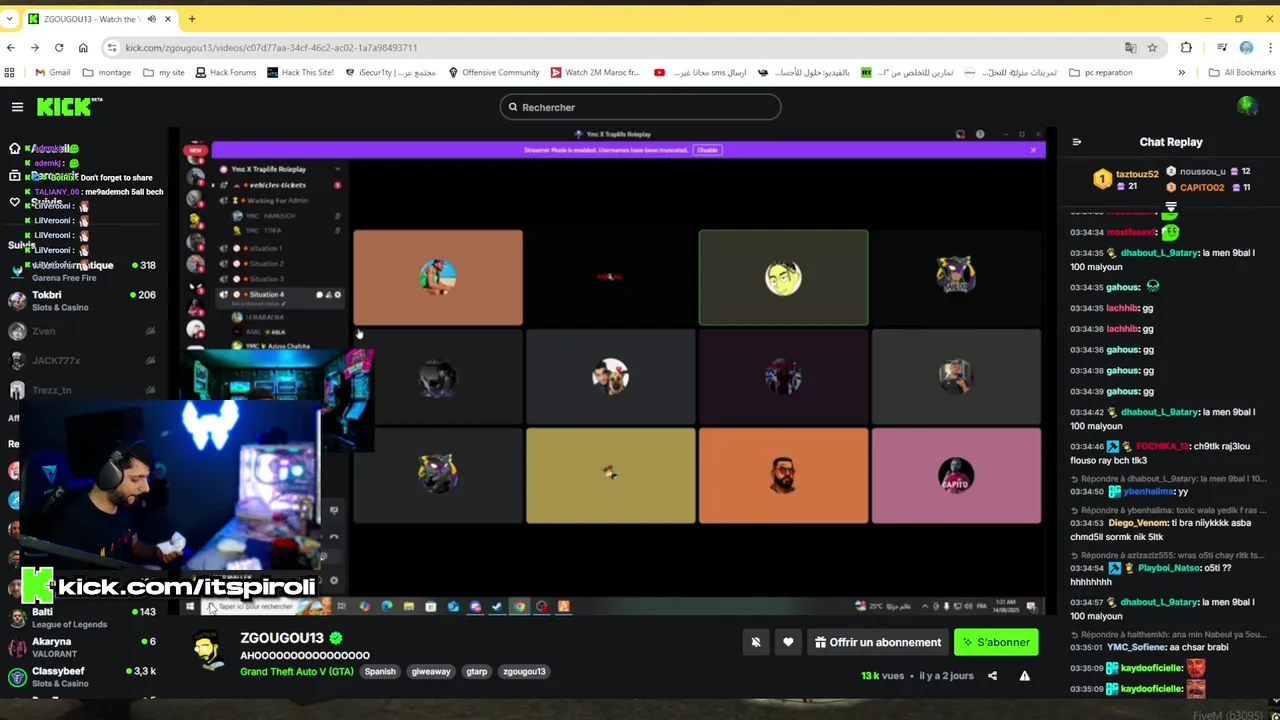
Task: Click the Rechercher search field
Action: (640, 107)
